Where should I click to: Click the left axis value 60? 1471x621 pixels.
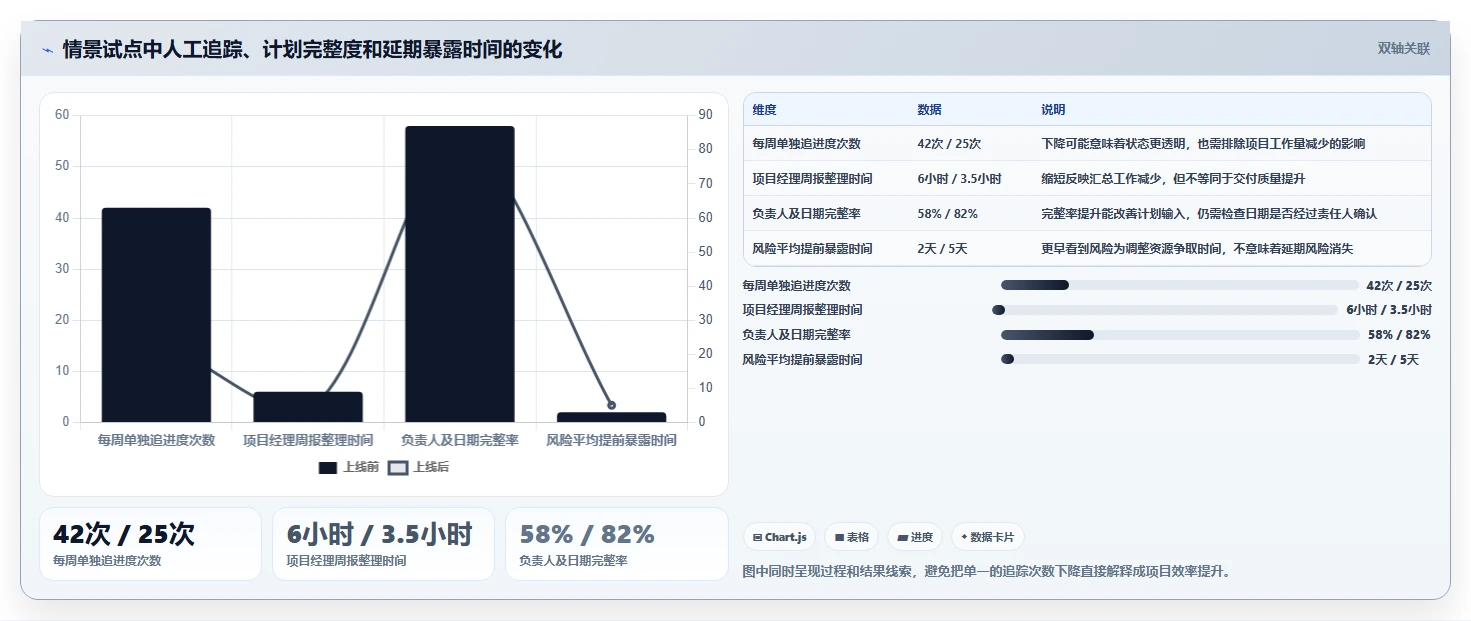(62, 115)
